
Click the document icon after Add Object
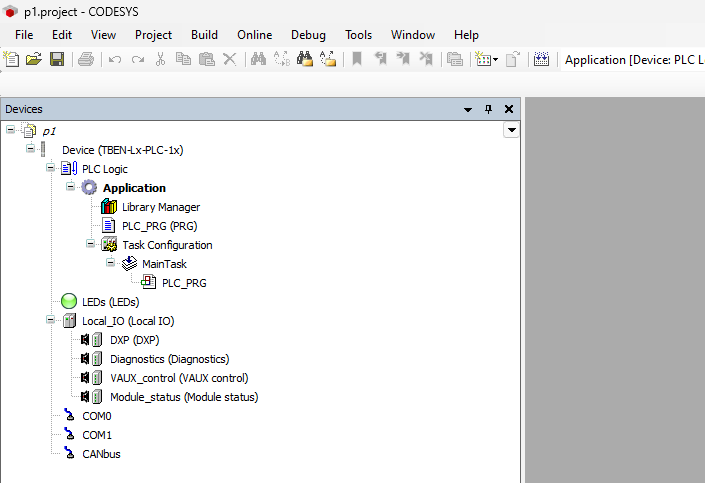(x=513, y=59)
